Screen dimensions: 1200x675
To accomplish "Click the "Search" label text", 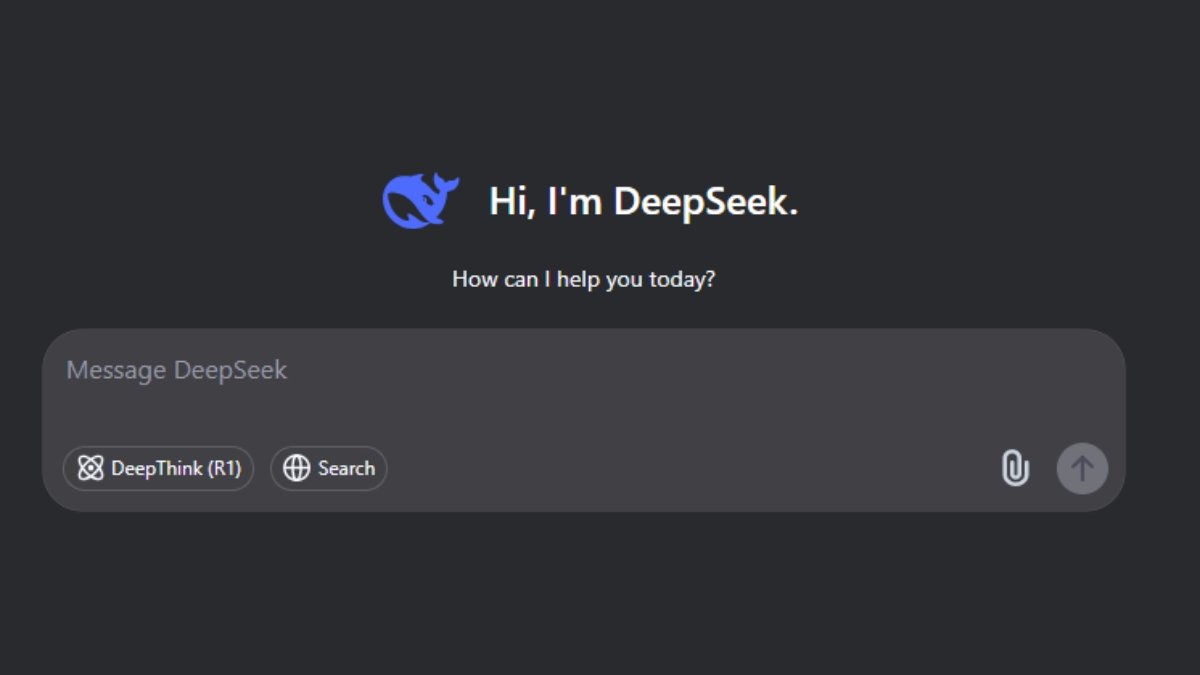I will tap(346, 468).
